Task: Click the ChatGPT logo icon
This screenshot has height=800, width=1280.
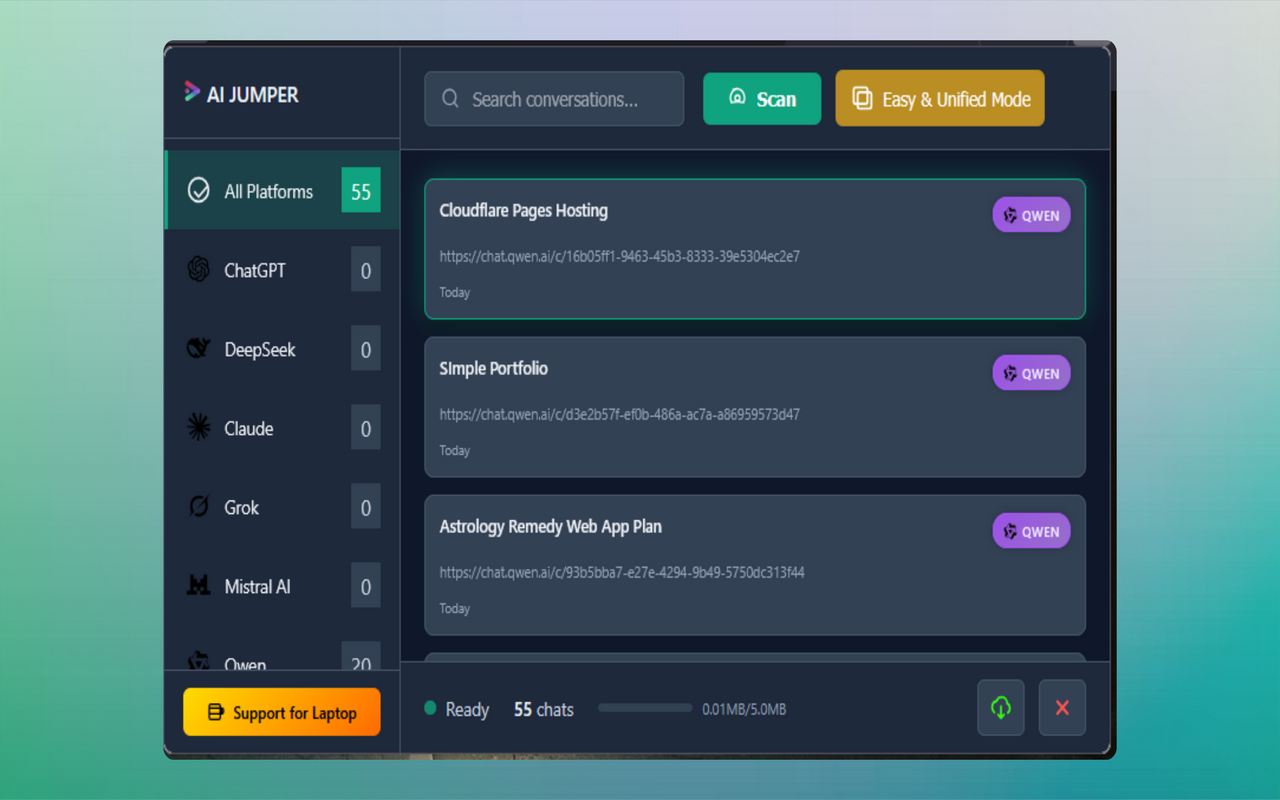Action: pos(198,269)
